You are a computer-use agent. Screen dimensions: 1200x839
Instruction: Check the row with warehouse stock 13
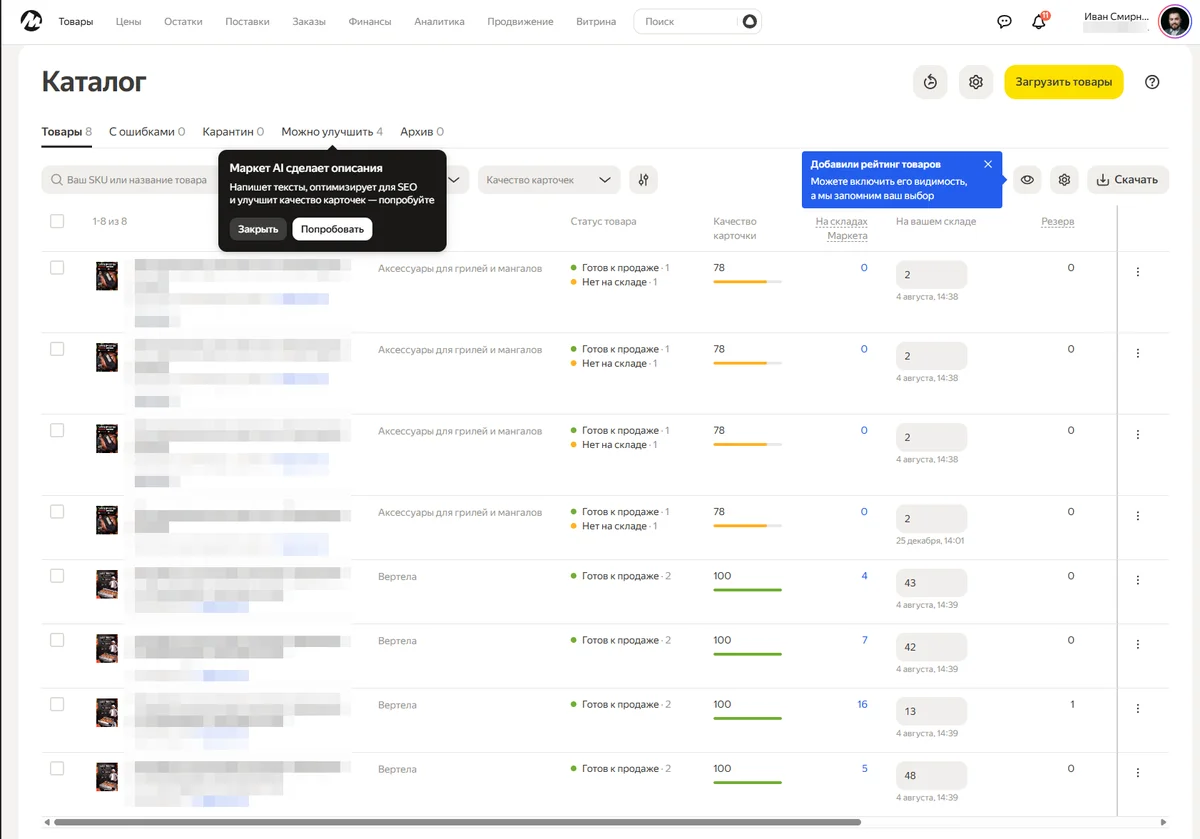pyautogui.click(x=57, y=704)
